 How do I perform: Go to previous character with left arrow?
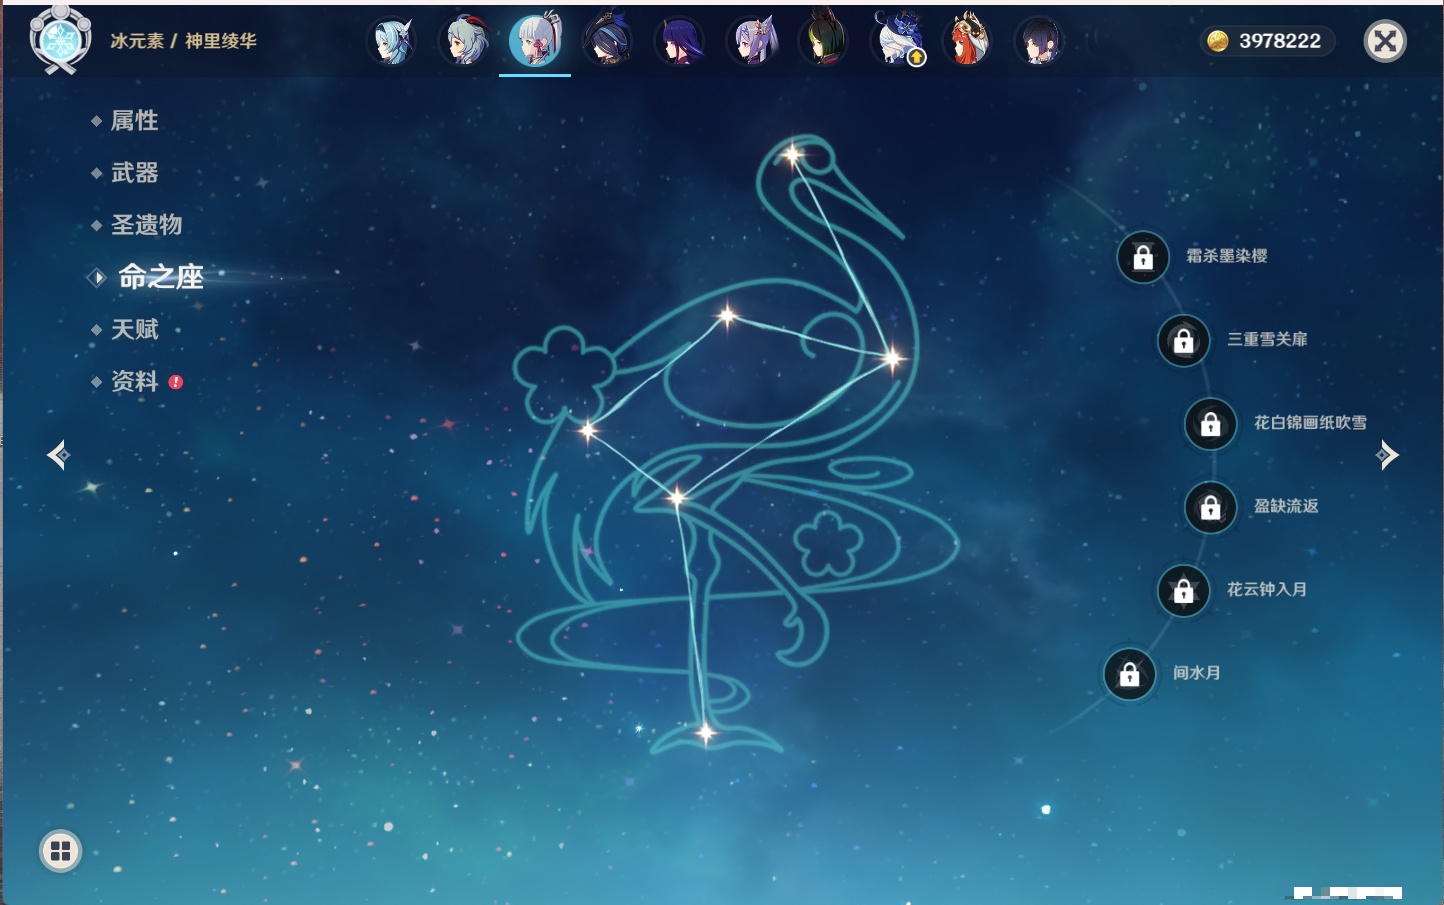click(58, 455)
